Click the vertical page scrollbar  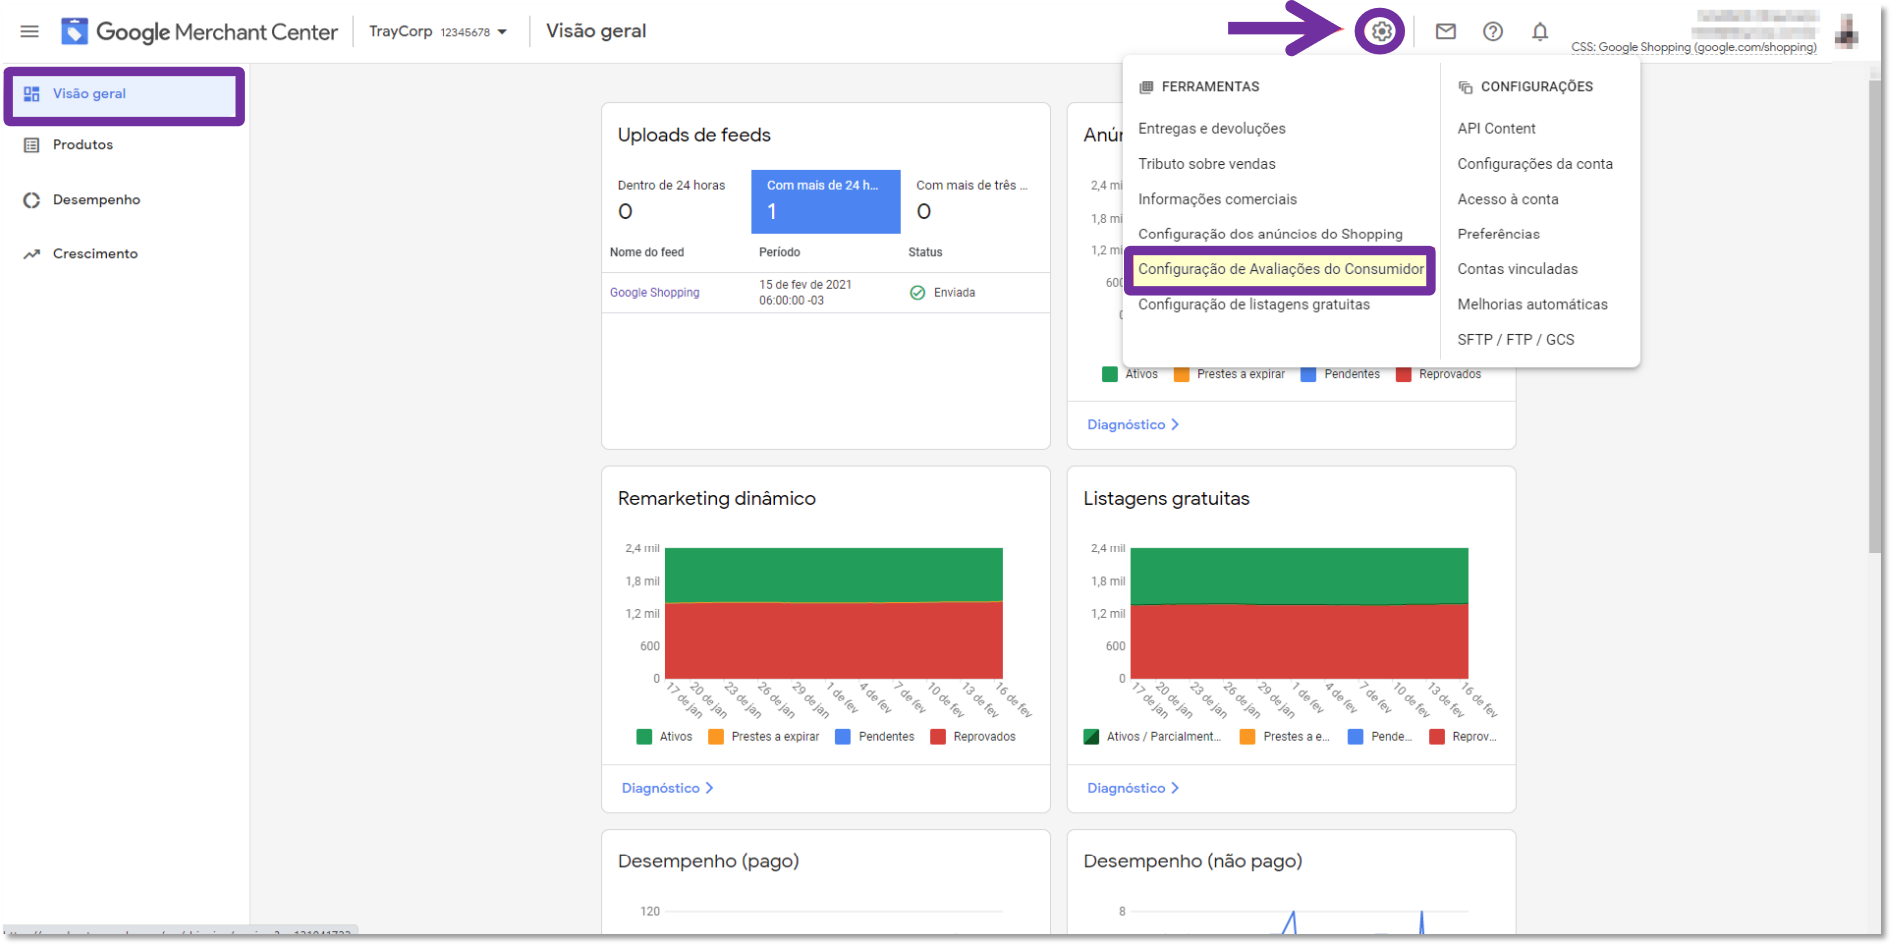tap(1875, 315)
